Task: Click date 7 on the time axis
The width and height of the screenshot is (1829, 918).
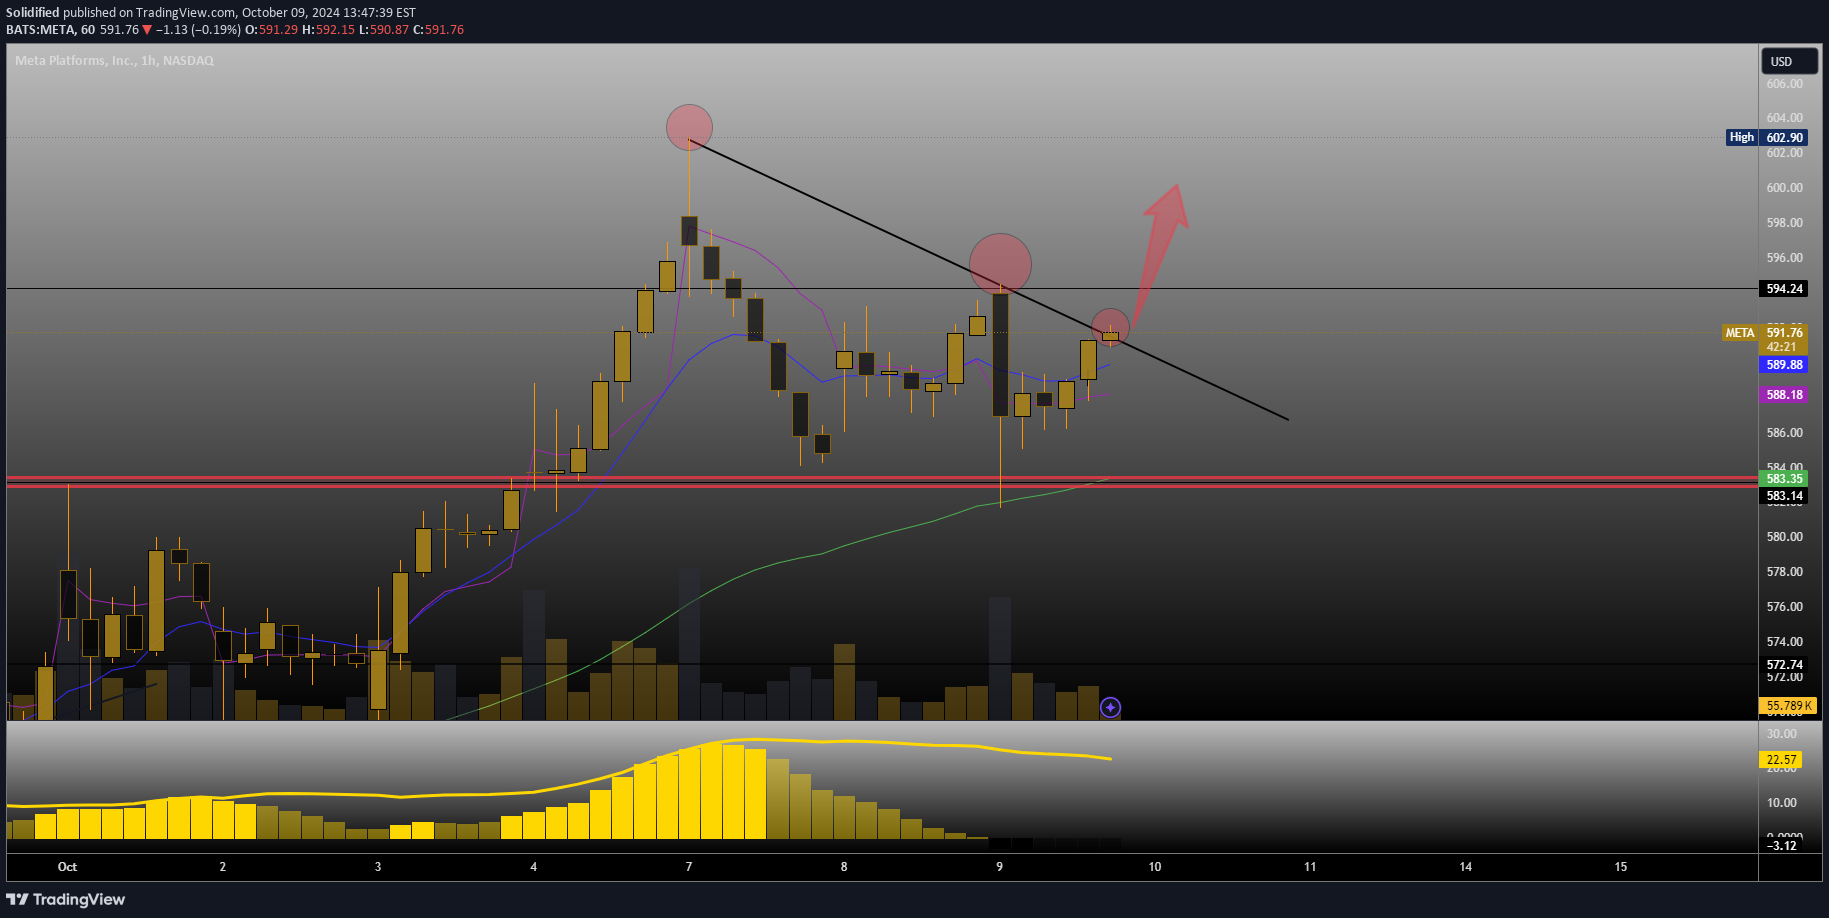Action: [689, 867]
